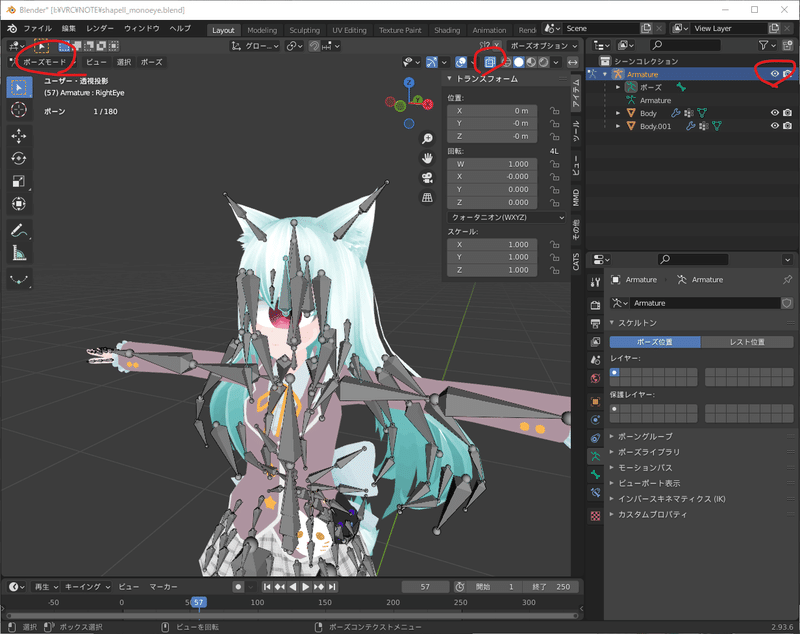The width and height of the screenshot is (800, 634).
Task: Hide Armature in viewport via eye icon
Action: coord(774,74)
